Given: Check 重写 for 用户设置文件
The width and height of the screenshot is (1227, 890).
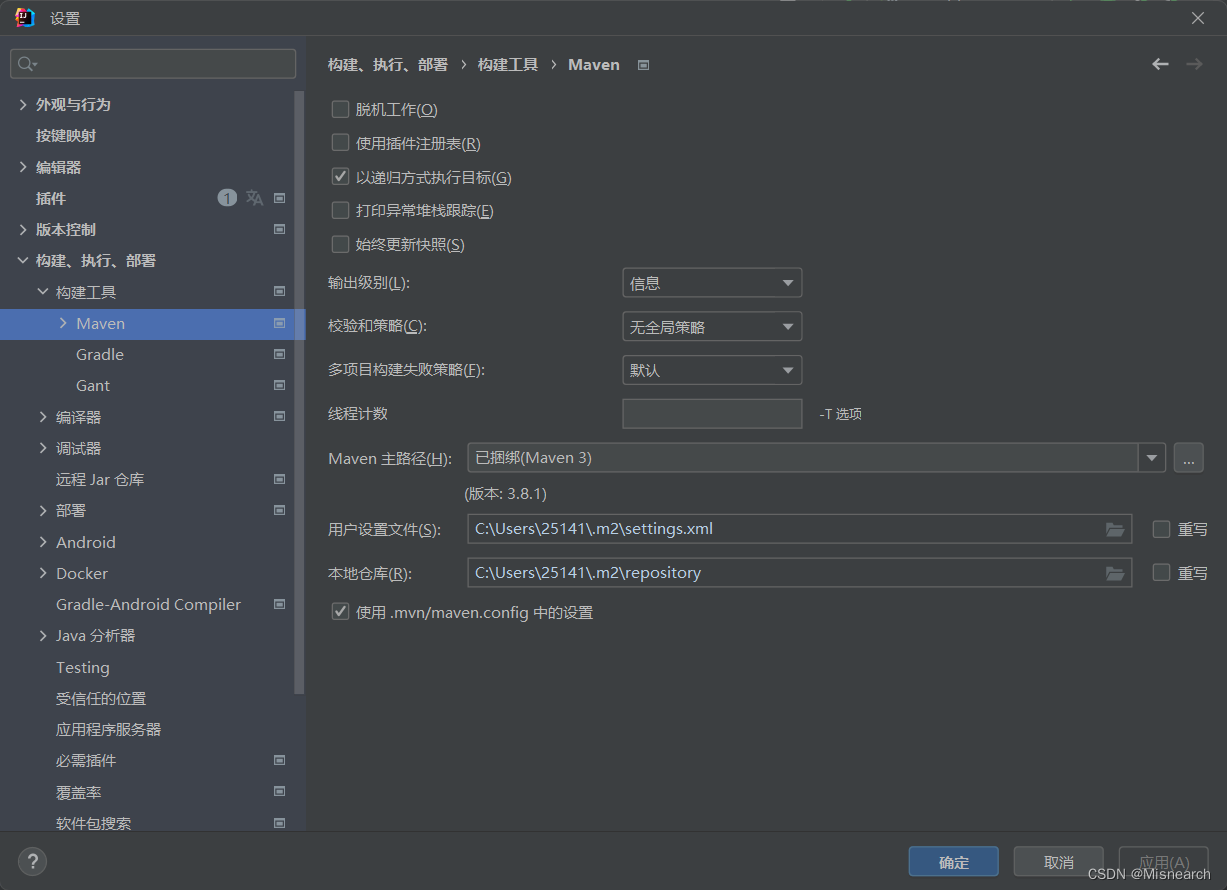Looking at the screenshot, I should pyautogui.click(x=1161, y=529).
